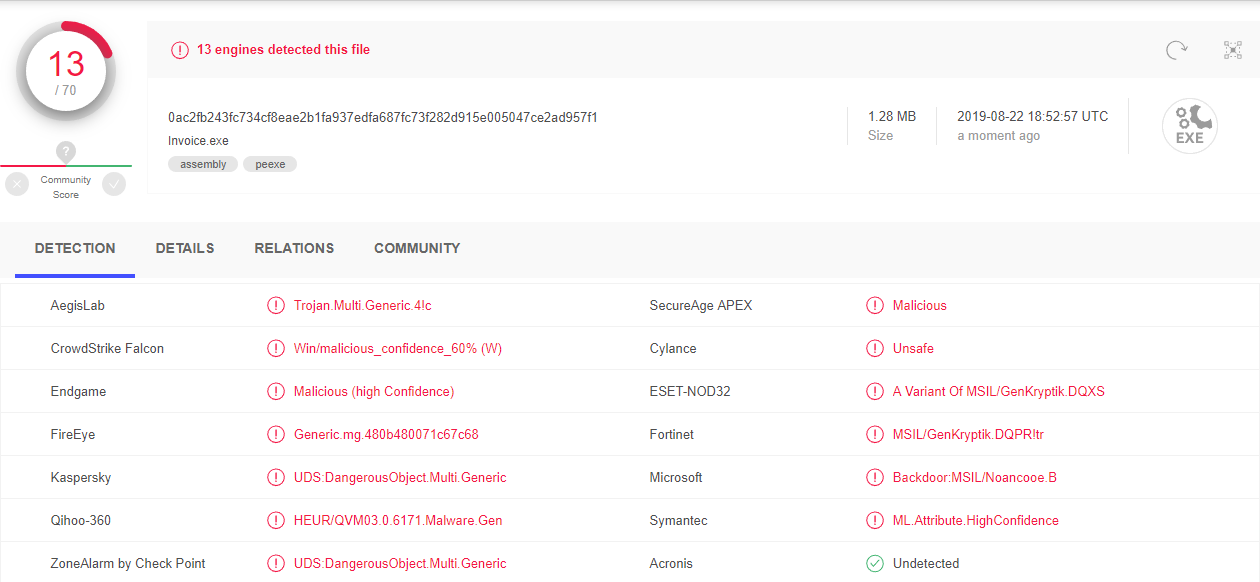Screen dimensions: 1260x582
Task: Click the Qihoo-360 detection alert icon
Action: pos(276,521)
